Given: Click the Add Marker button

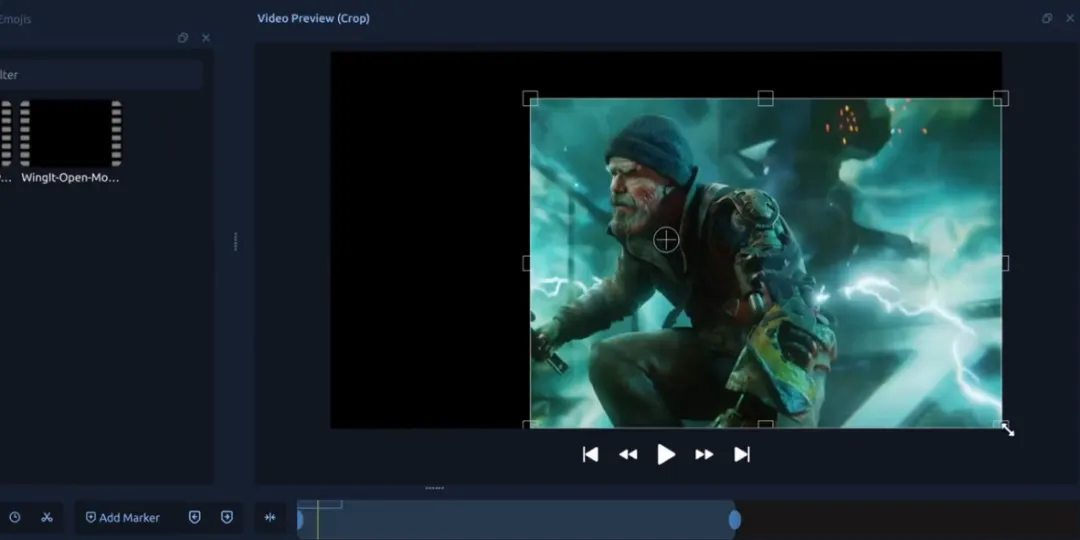Looking at the screenshot, I should tap(123, 517).
